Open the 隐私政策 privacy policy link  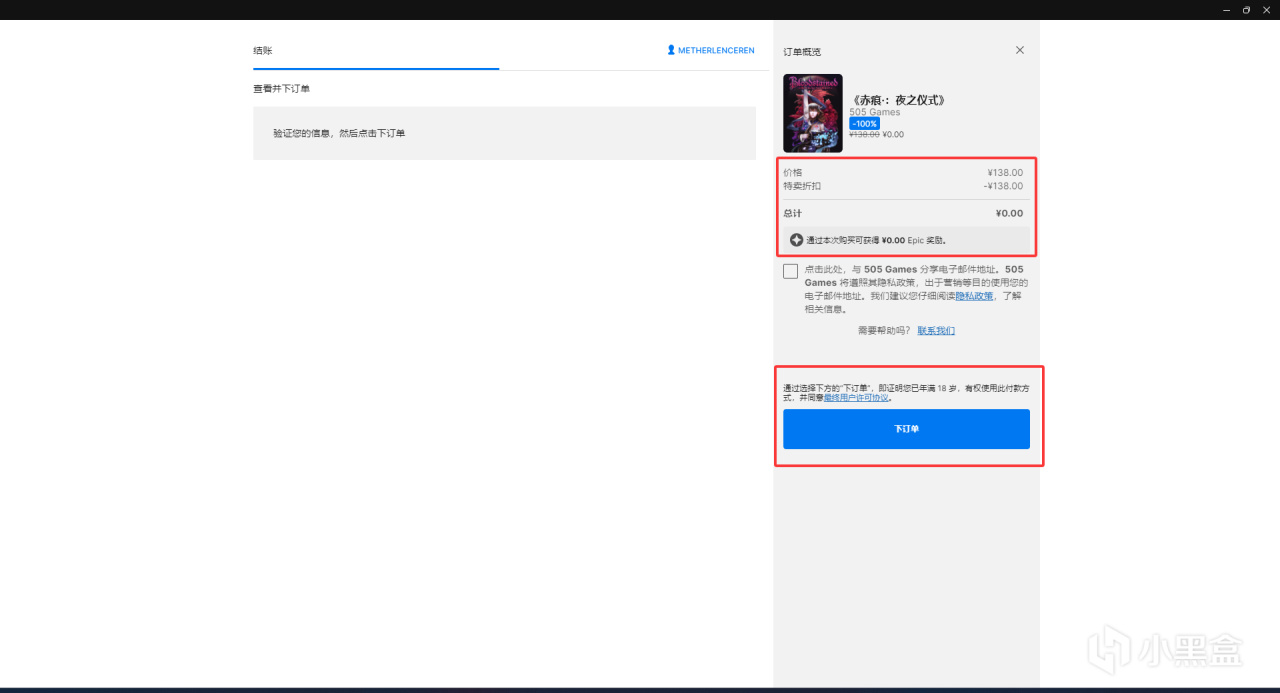[x=974, y=296]
